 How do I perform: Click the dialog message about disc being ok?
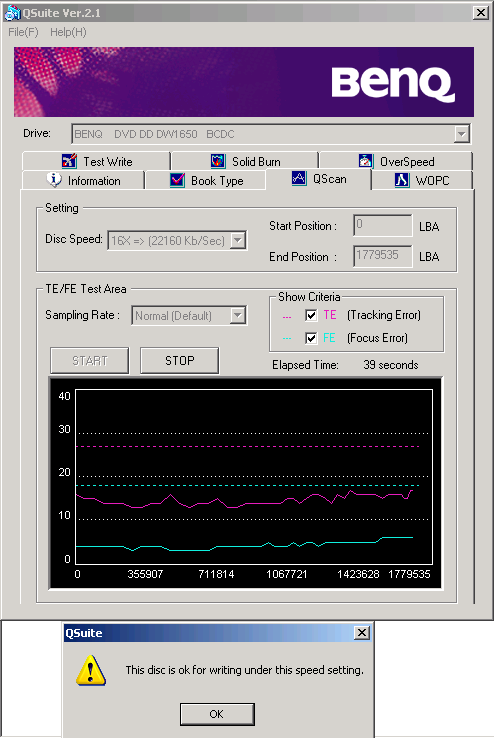coord(245,670)
